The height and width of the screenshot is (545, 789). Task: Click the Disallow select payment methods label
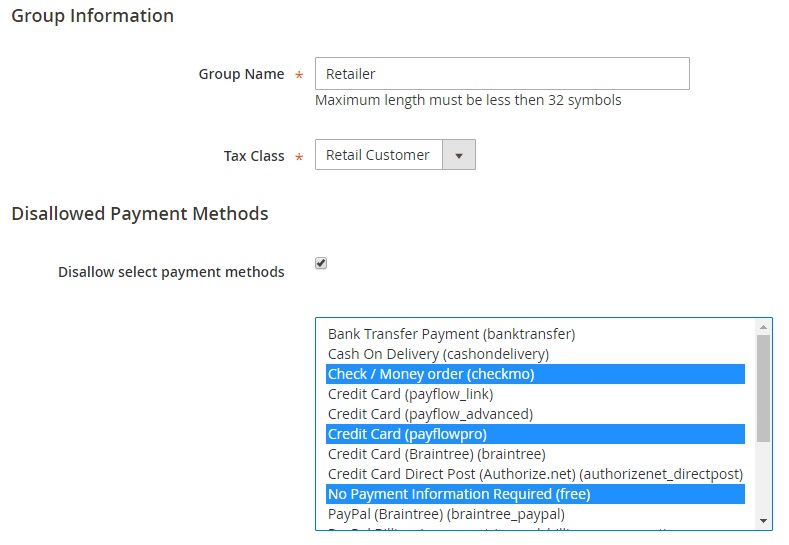coord(171,272)
